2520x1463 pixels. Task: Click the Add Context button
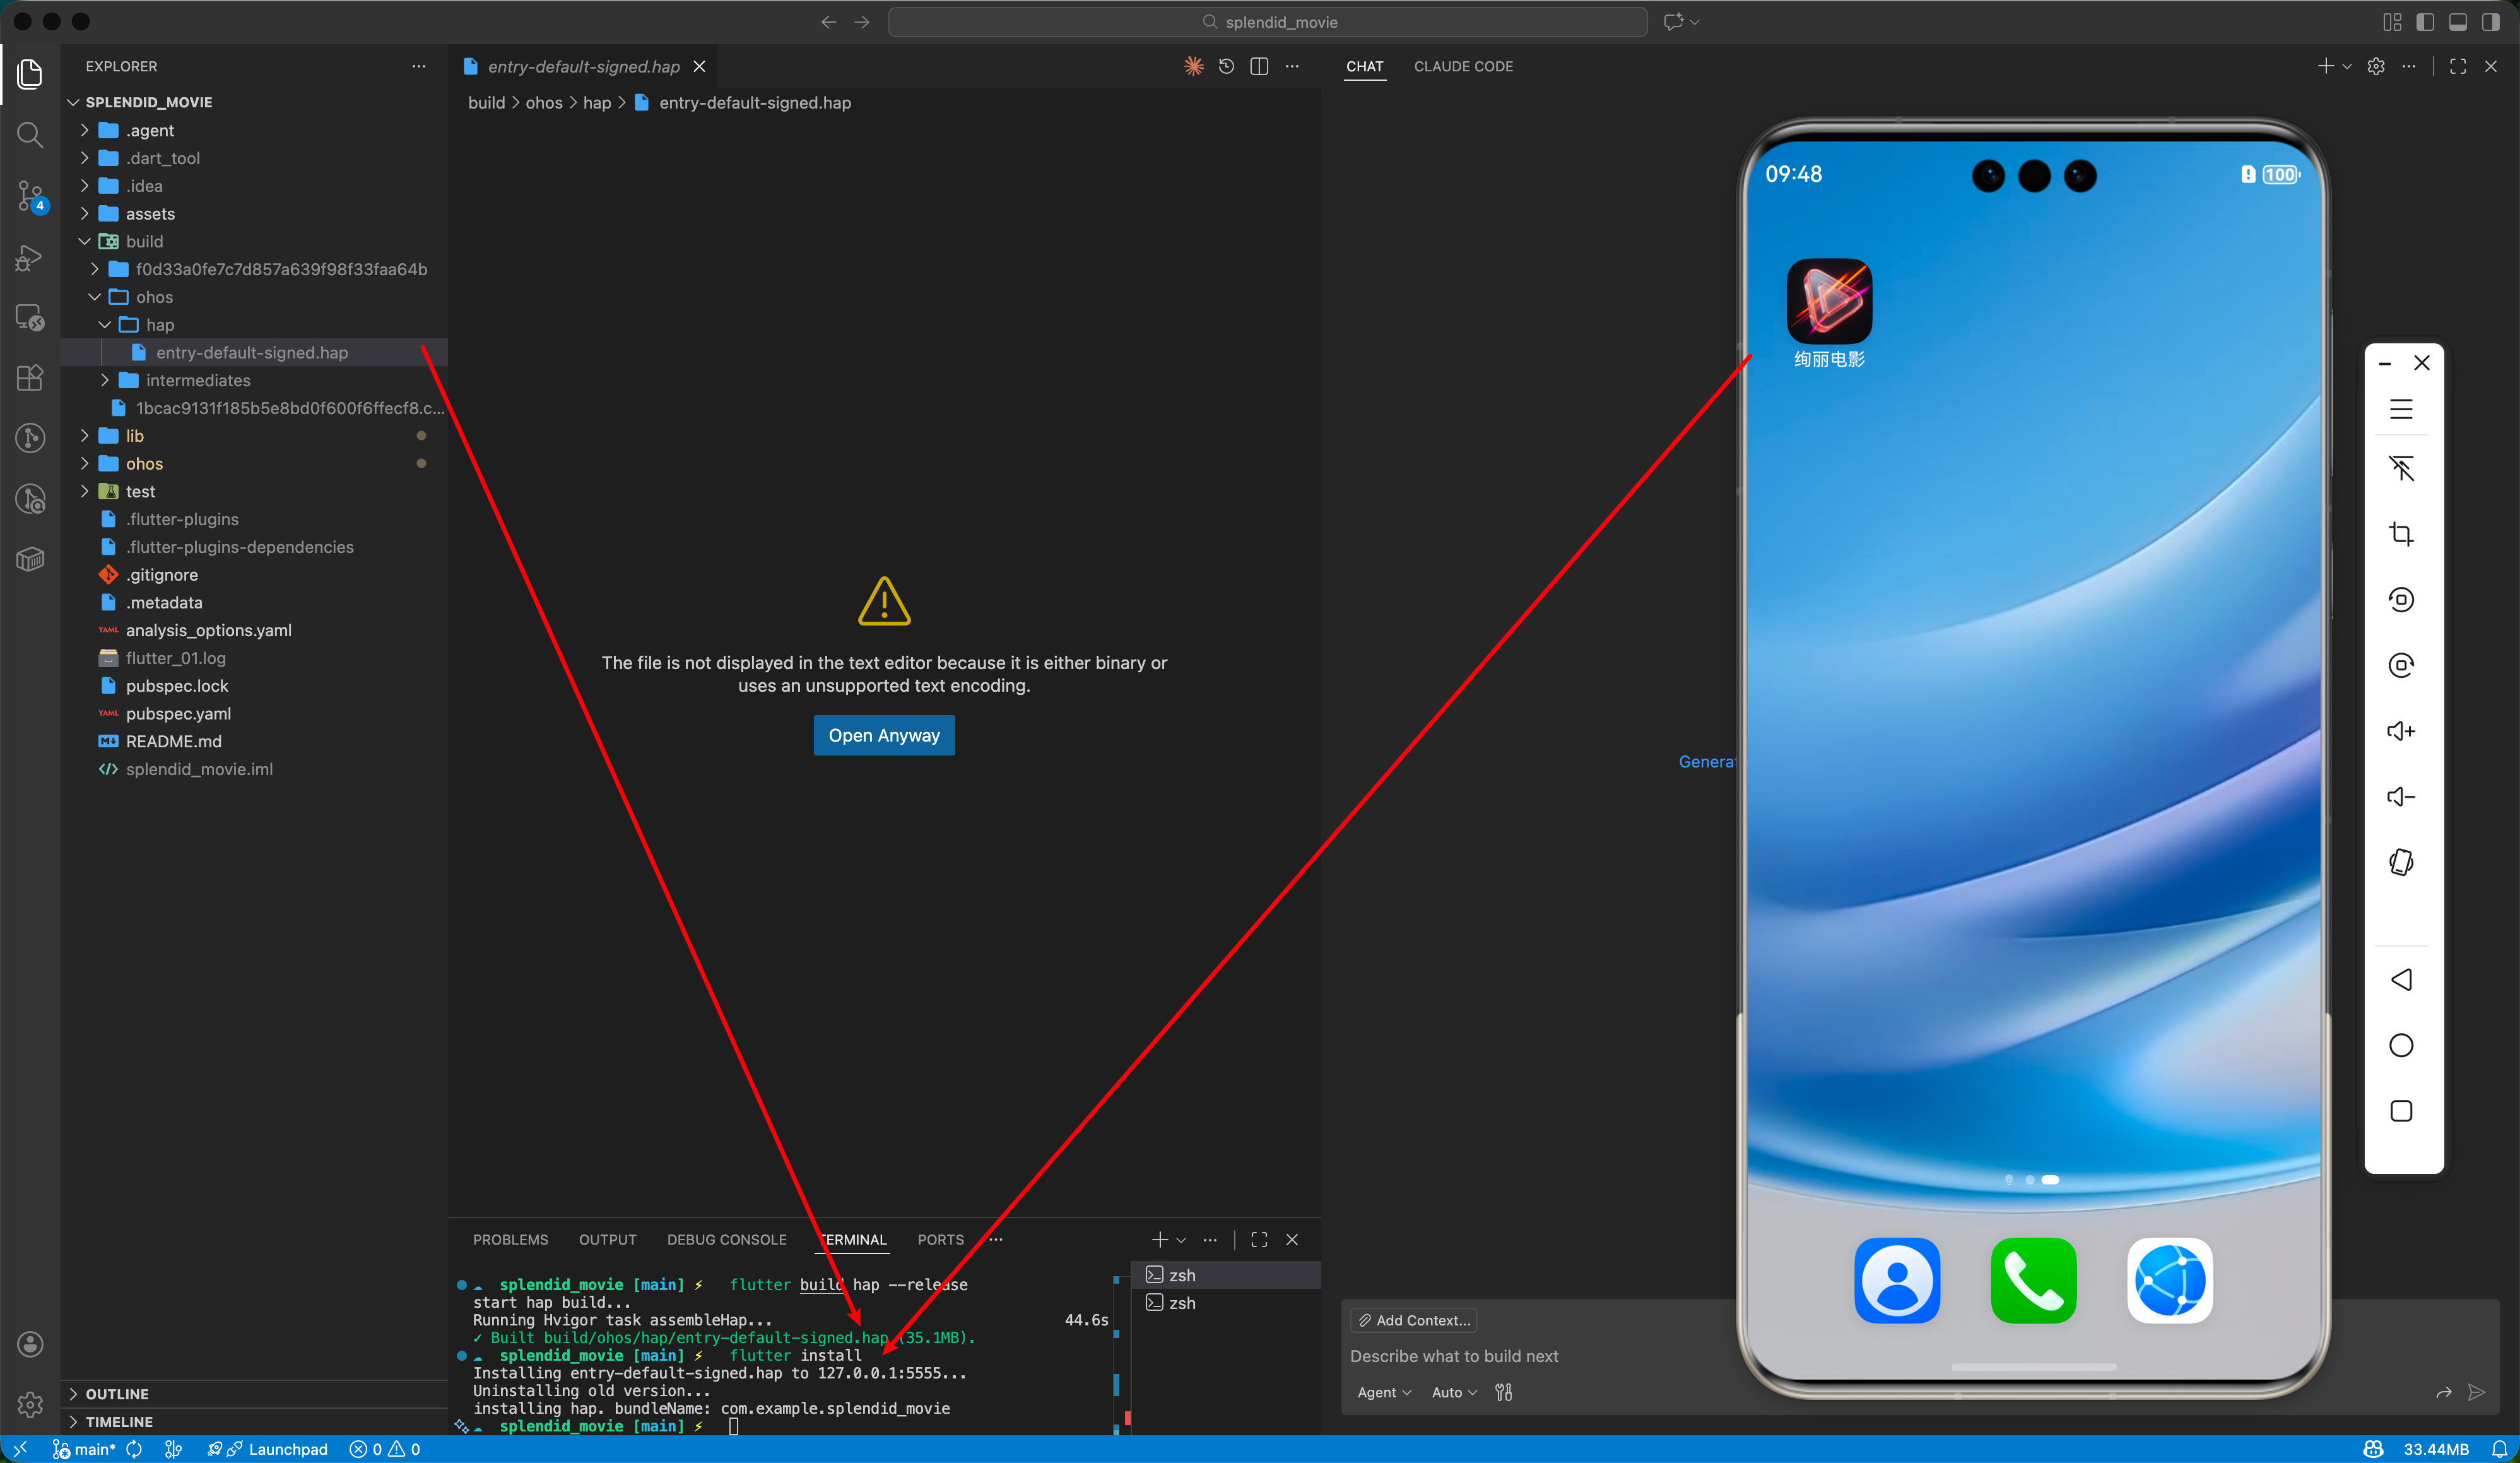click(1413, 1320)
